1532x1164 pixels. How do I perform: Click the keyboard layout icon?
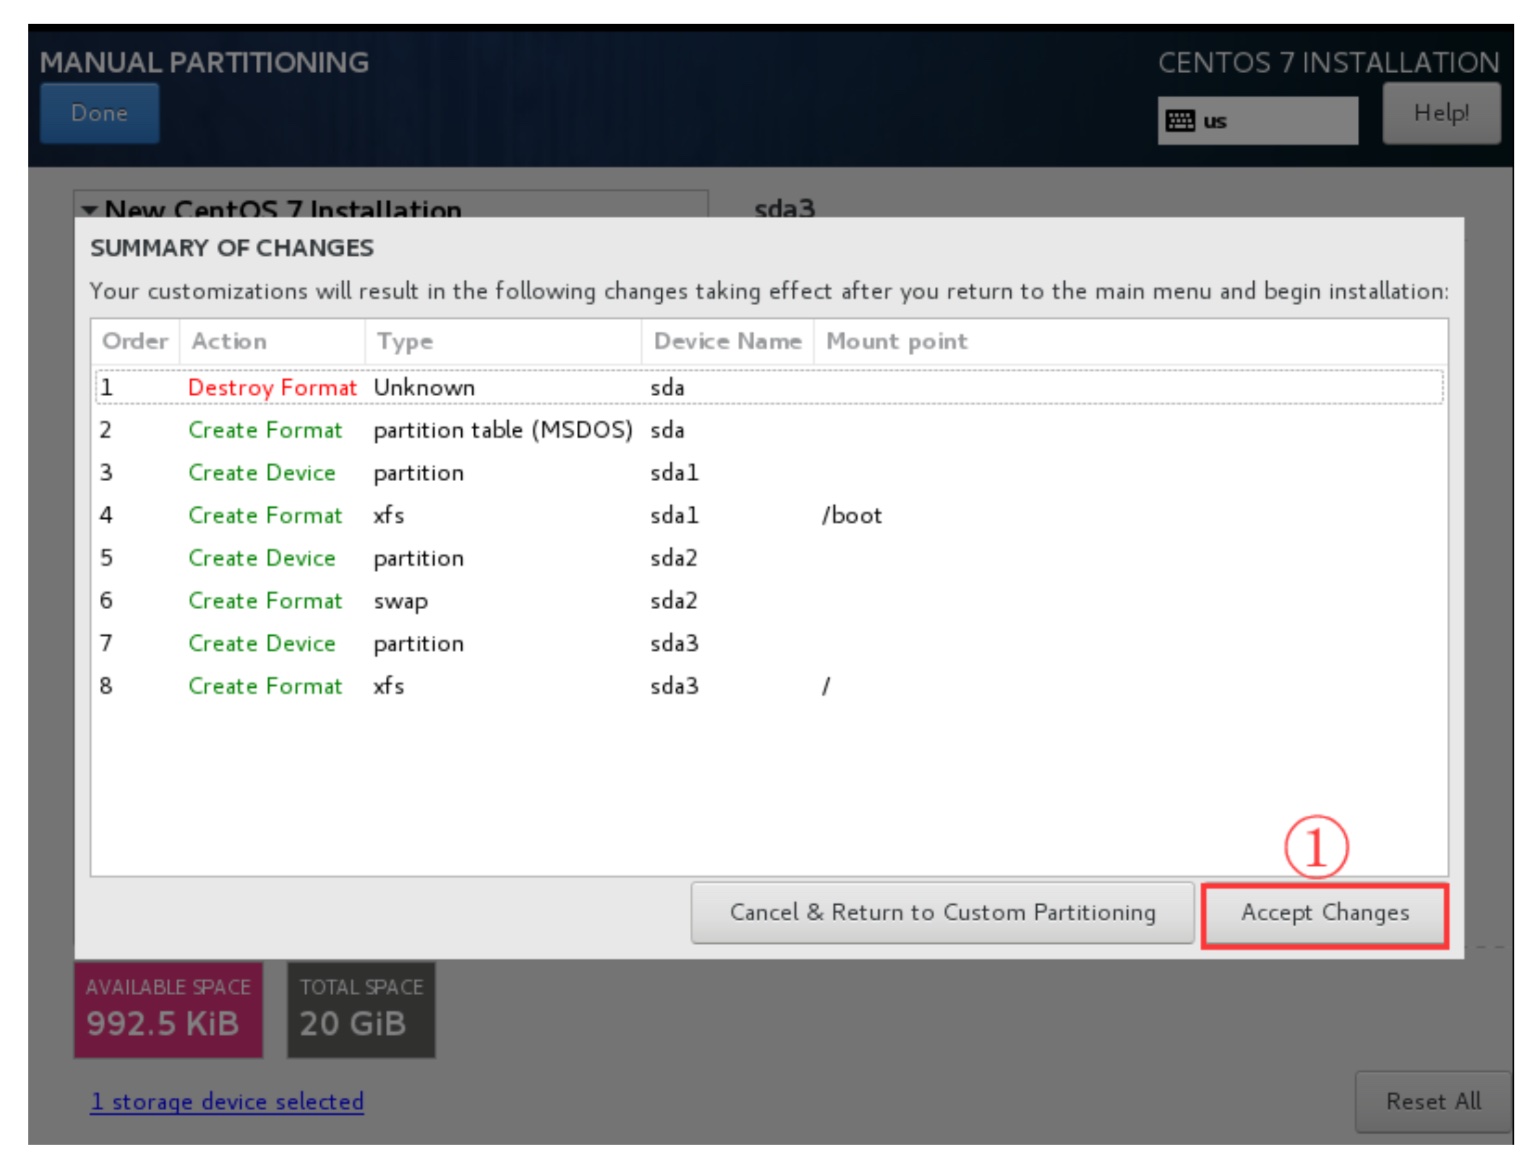click(1180, 121)
